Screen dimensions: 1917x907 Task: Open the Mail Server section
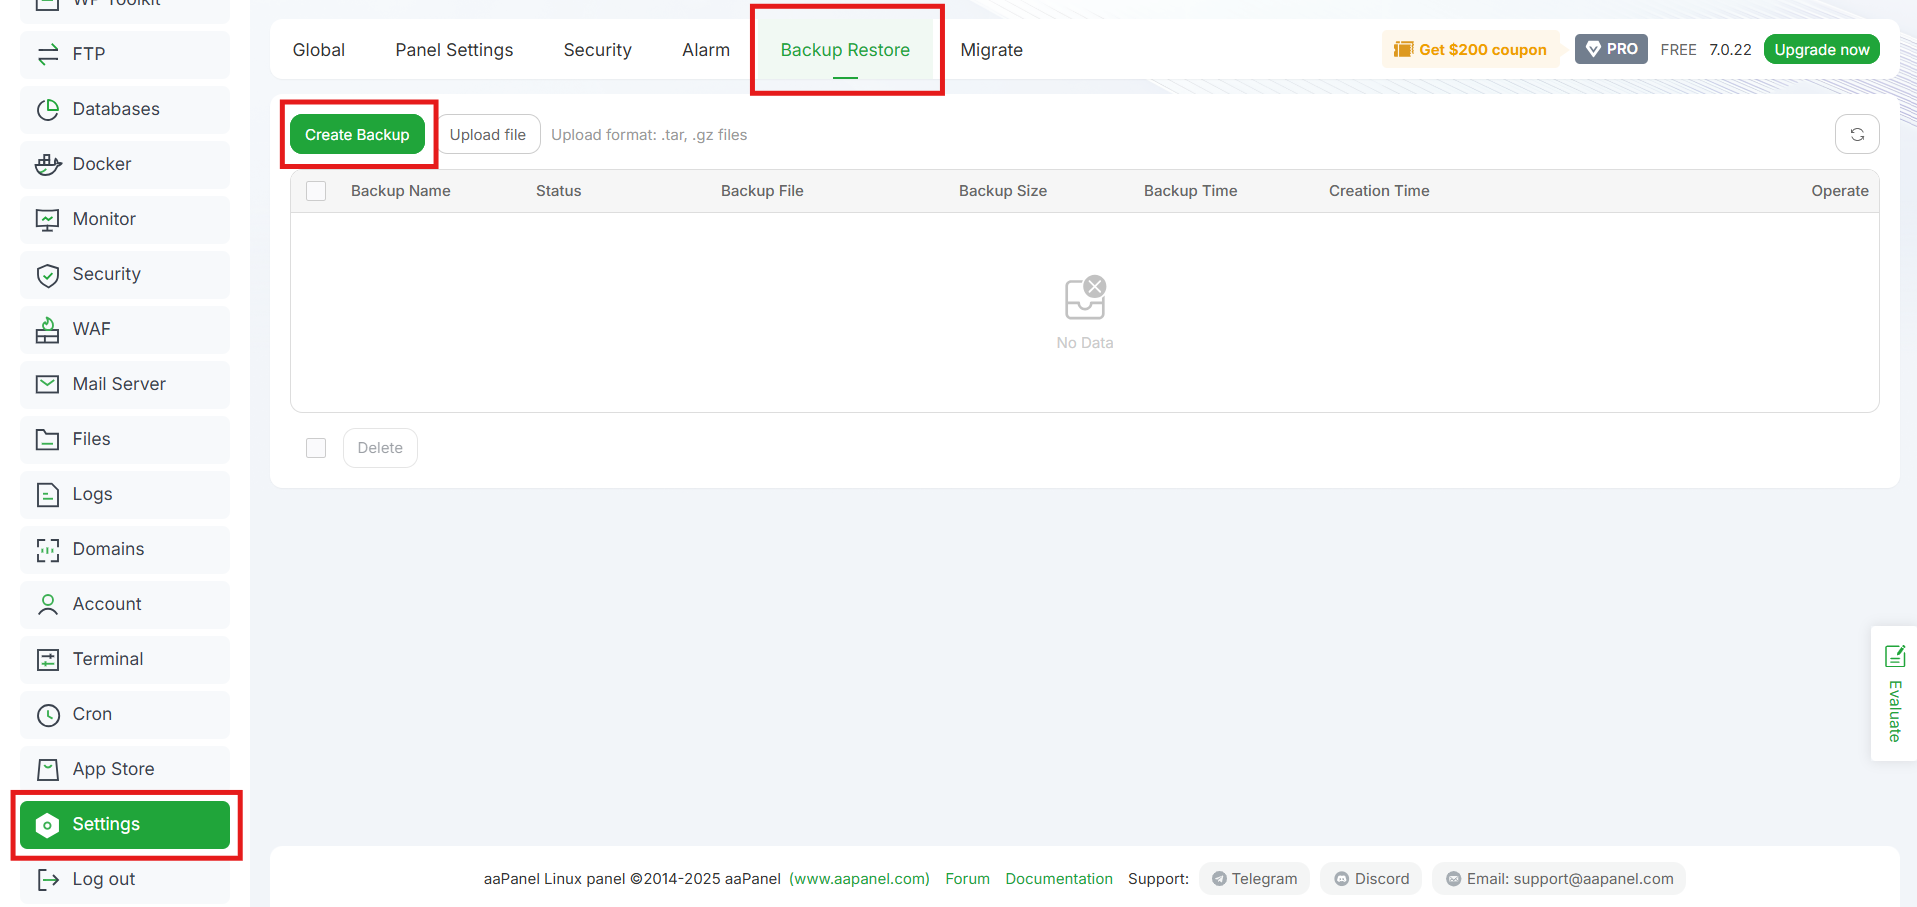pyautogui.click(x=119, y=384)
